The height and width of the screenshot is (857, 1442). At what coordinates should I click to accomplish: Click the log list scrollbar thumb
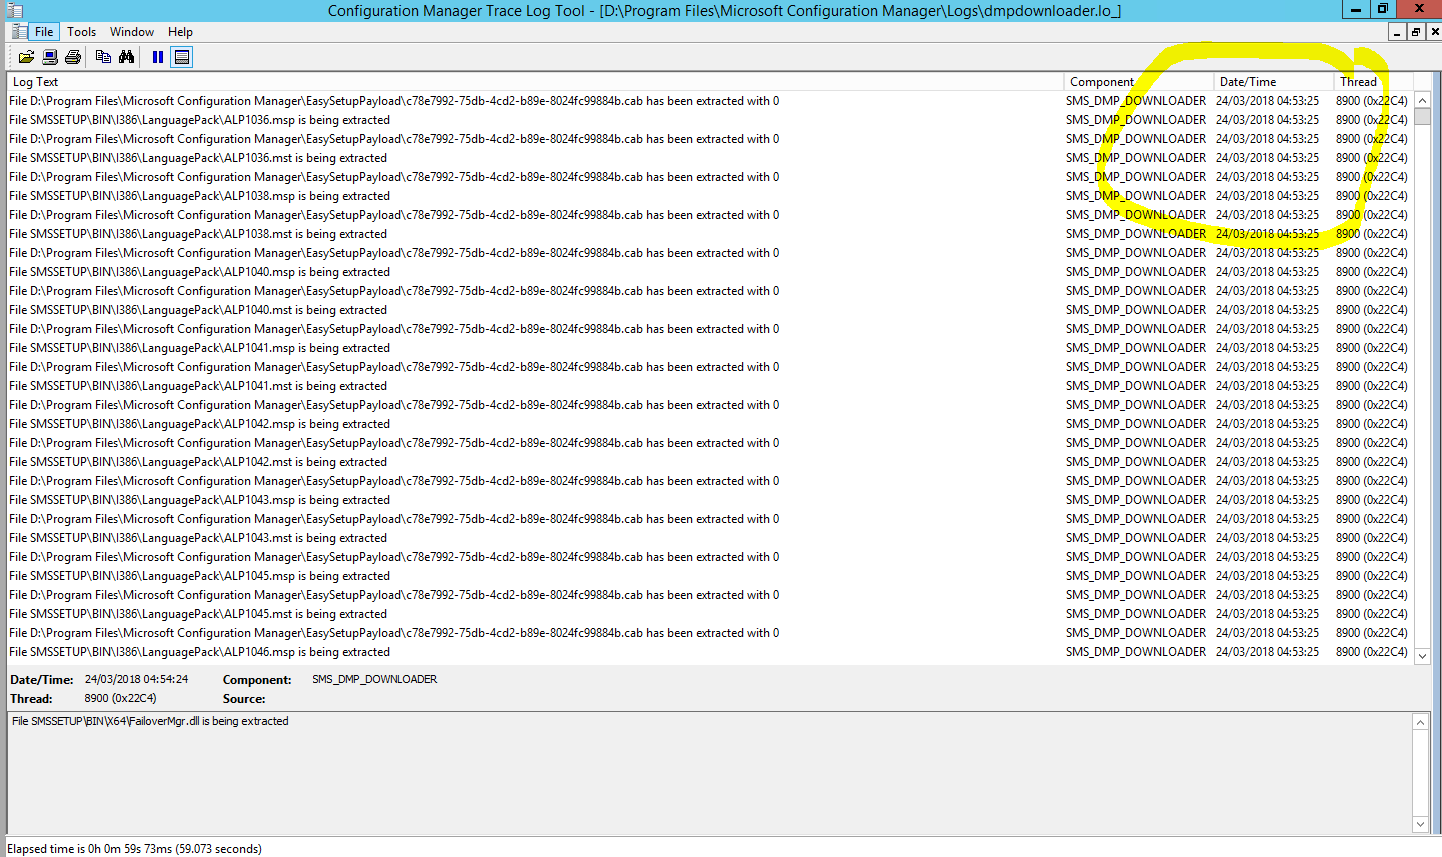coord(1423,117)
